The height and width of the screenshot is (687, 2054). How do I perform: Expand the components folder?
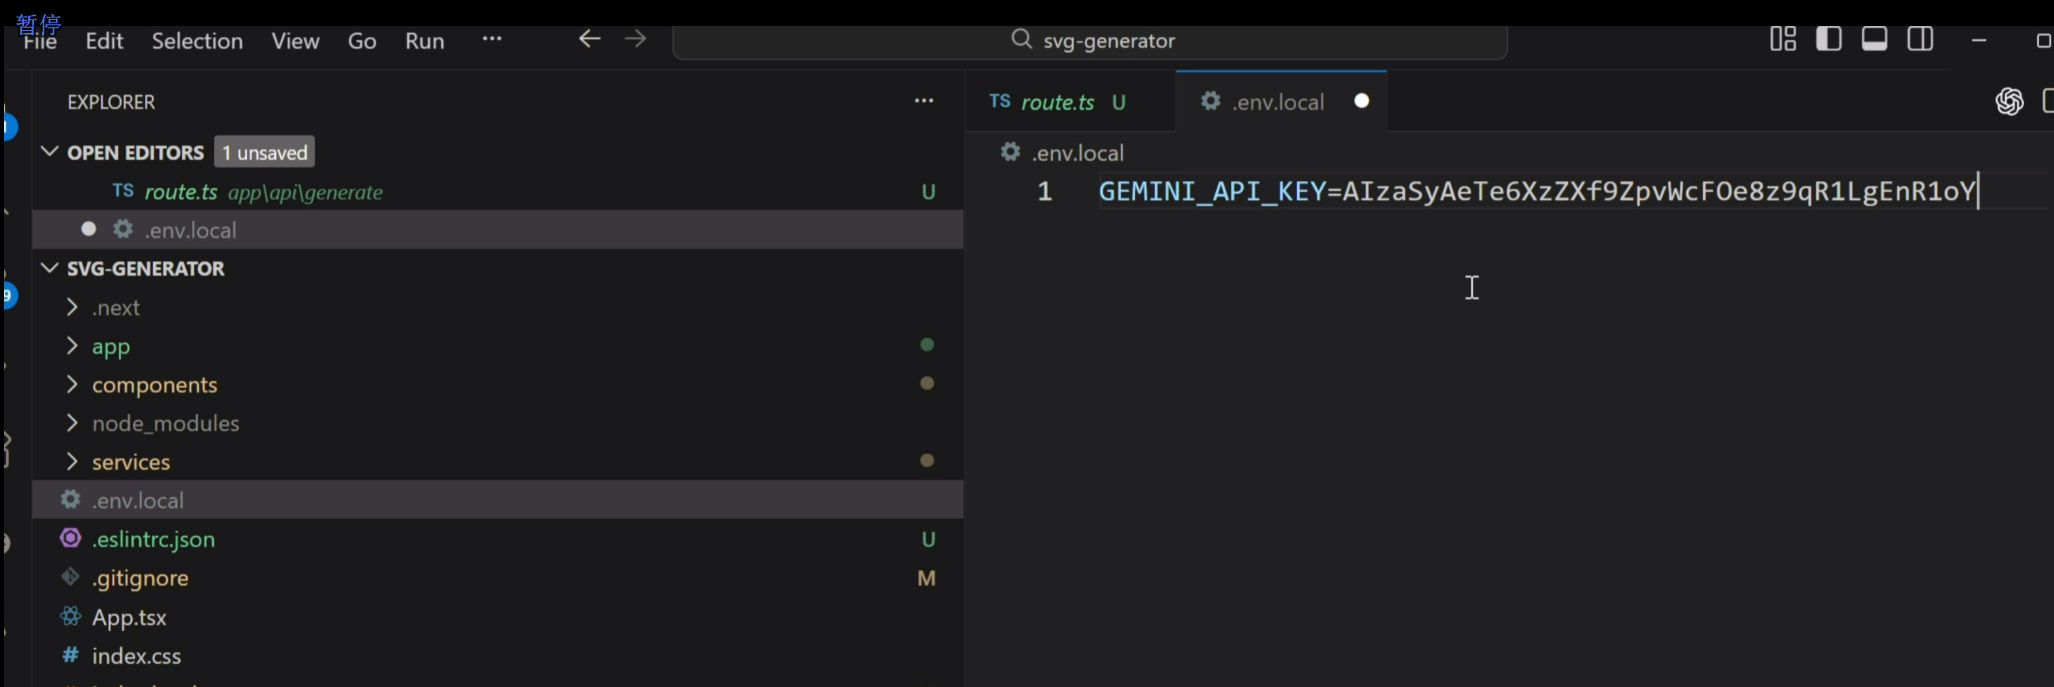[x=498, y=385]
